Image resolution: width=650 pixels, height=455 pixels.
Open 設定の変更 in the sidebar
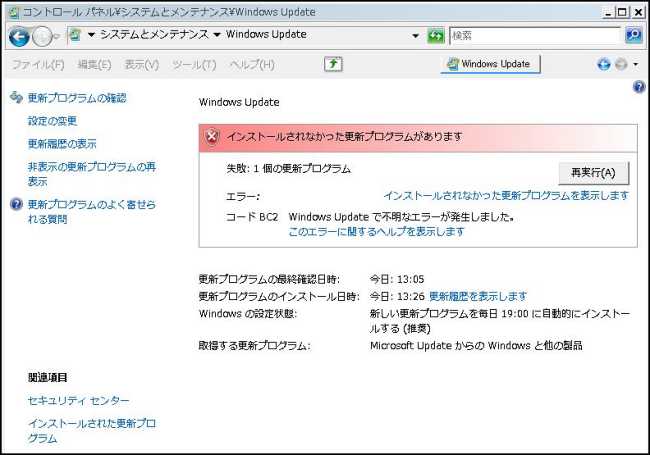coord(52,121)
